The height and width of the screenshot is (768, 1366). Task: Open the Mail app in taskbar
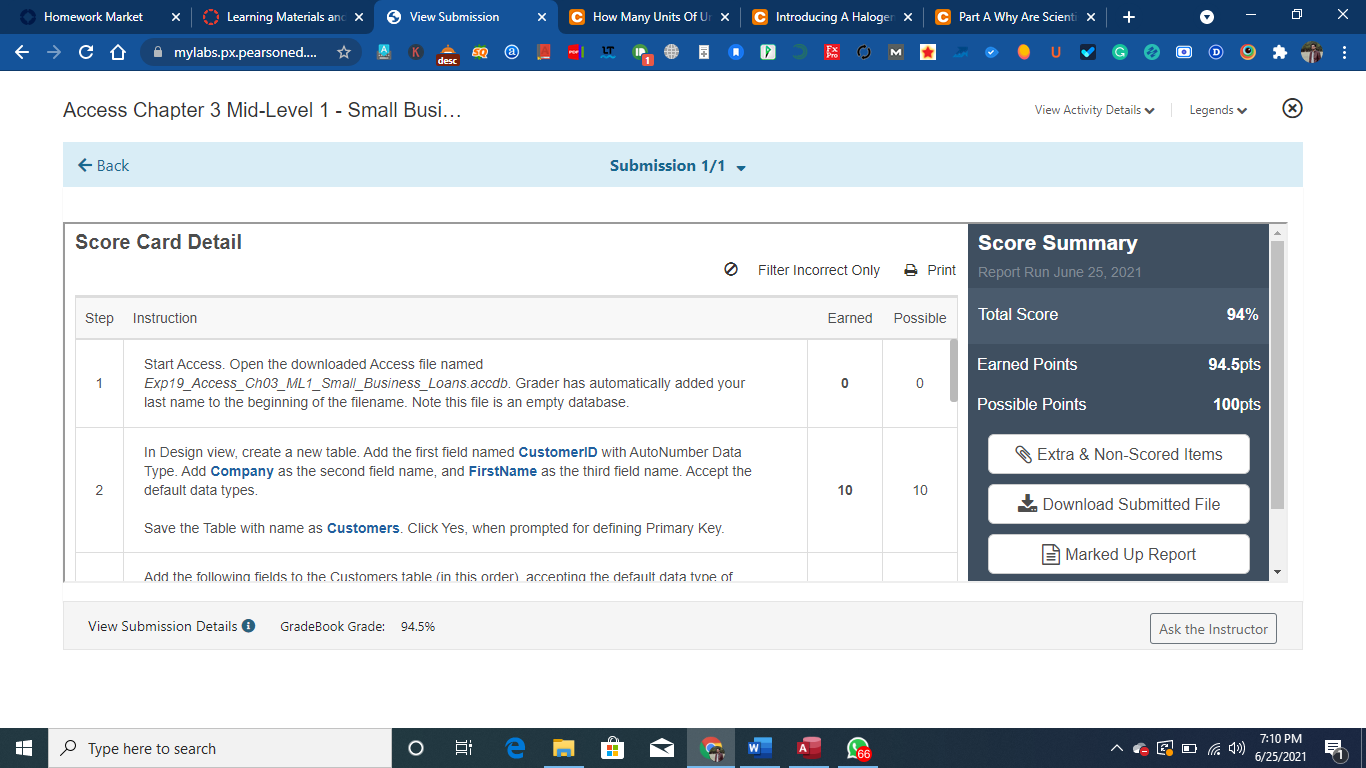(661, 748)
